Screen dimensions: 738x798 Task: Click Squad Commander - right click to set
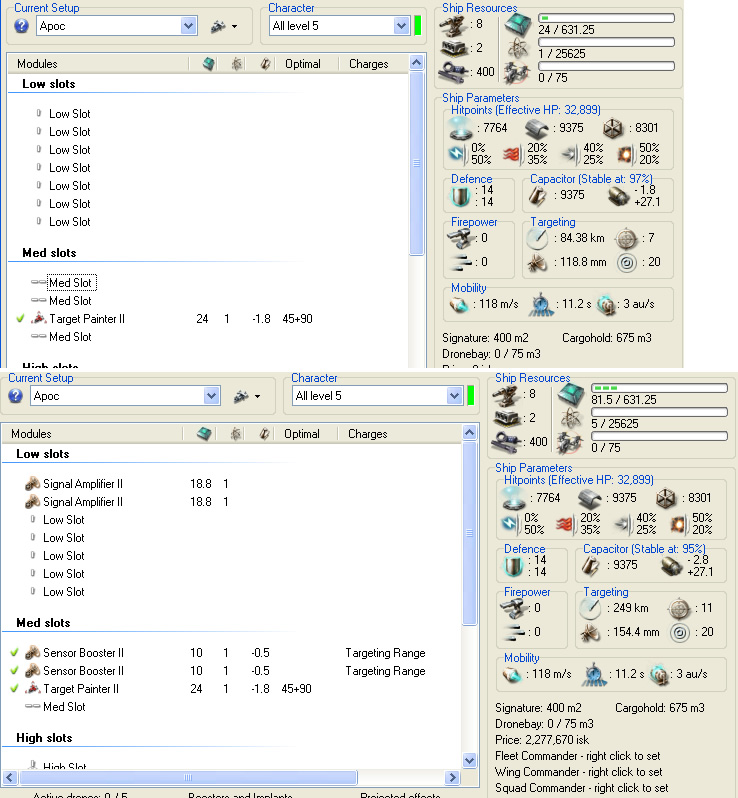582,788
